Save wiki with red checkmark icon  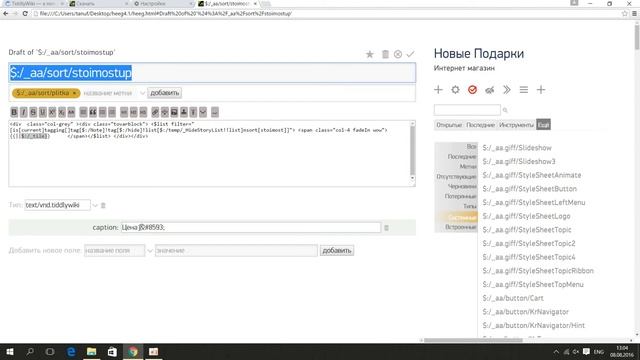point(472,89)
